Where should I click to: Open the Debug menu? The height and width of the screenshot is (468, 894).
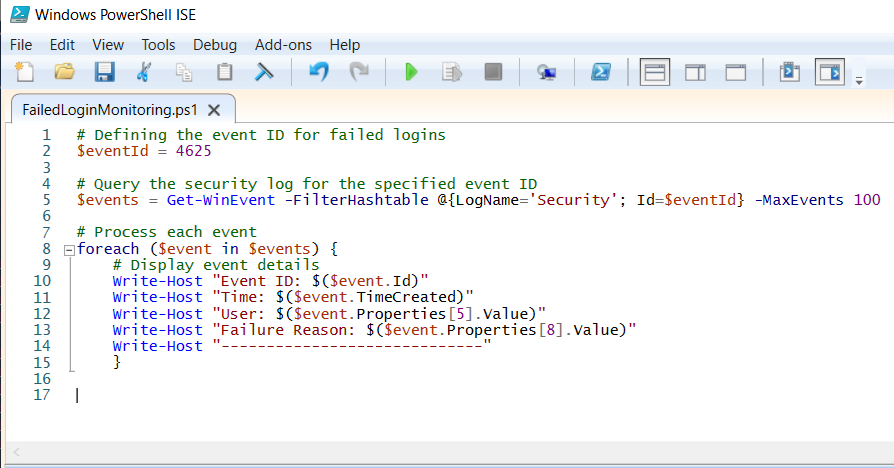[215, 45]
